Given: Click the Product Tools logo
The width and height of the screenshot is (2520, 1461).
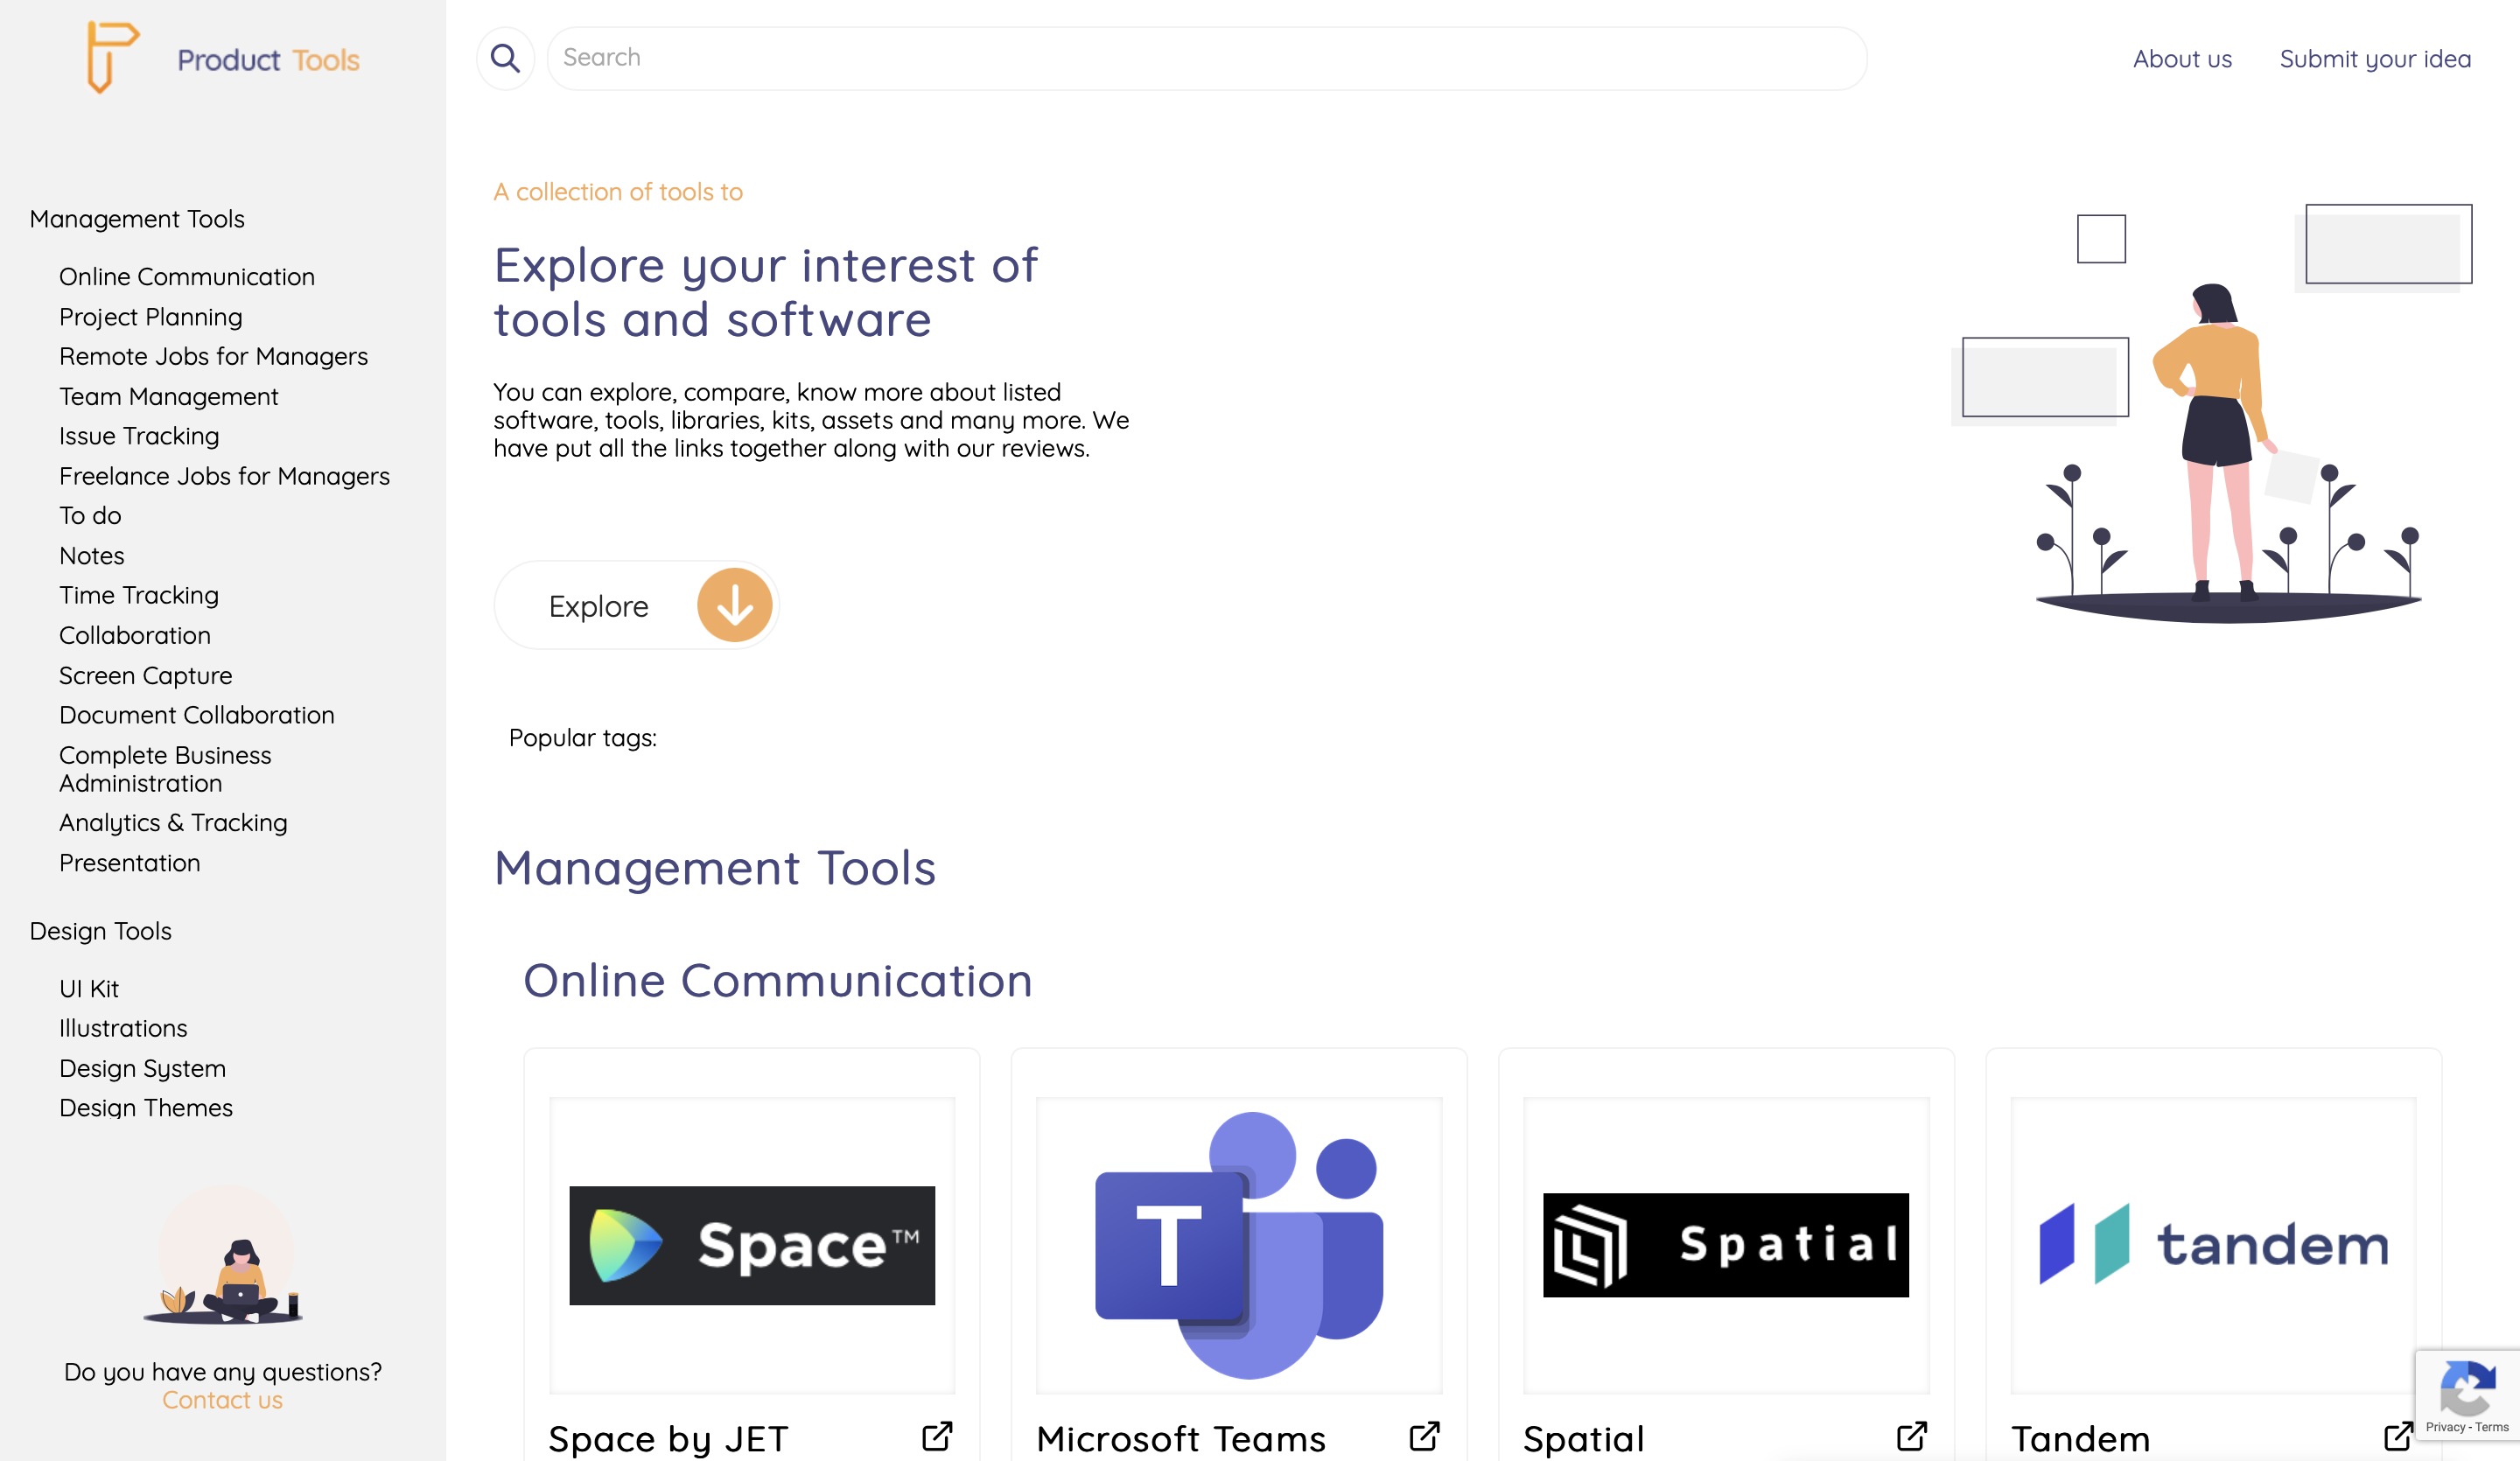Looking at the screenshot, I should [x=222, y=59].
